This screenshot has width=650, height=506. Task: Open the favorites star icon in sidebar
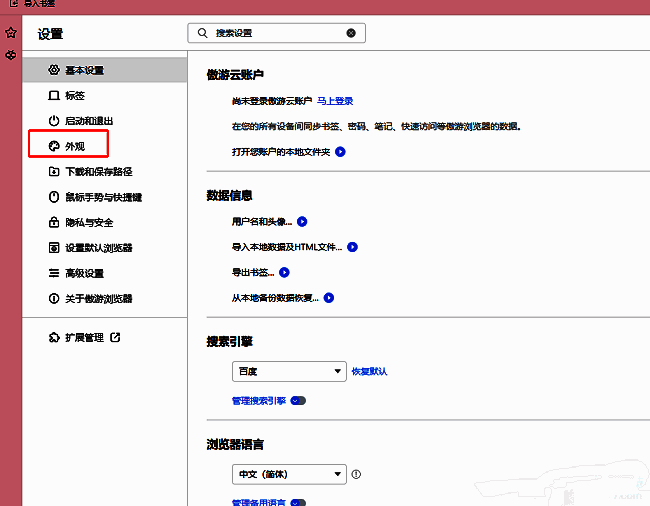point(11,33)
